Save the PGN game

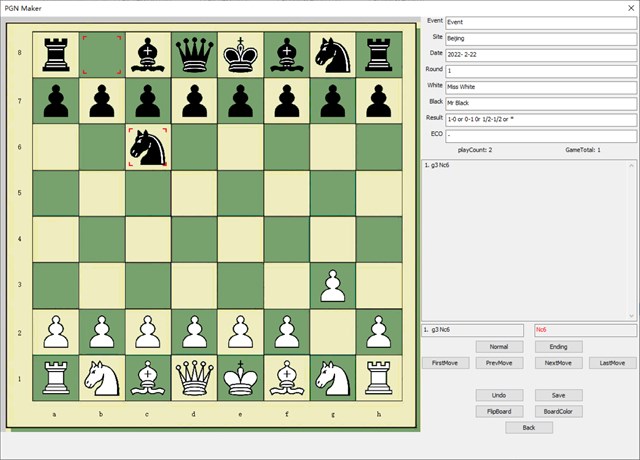pos(558,395)
